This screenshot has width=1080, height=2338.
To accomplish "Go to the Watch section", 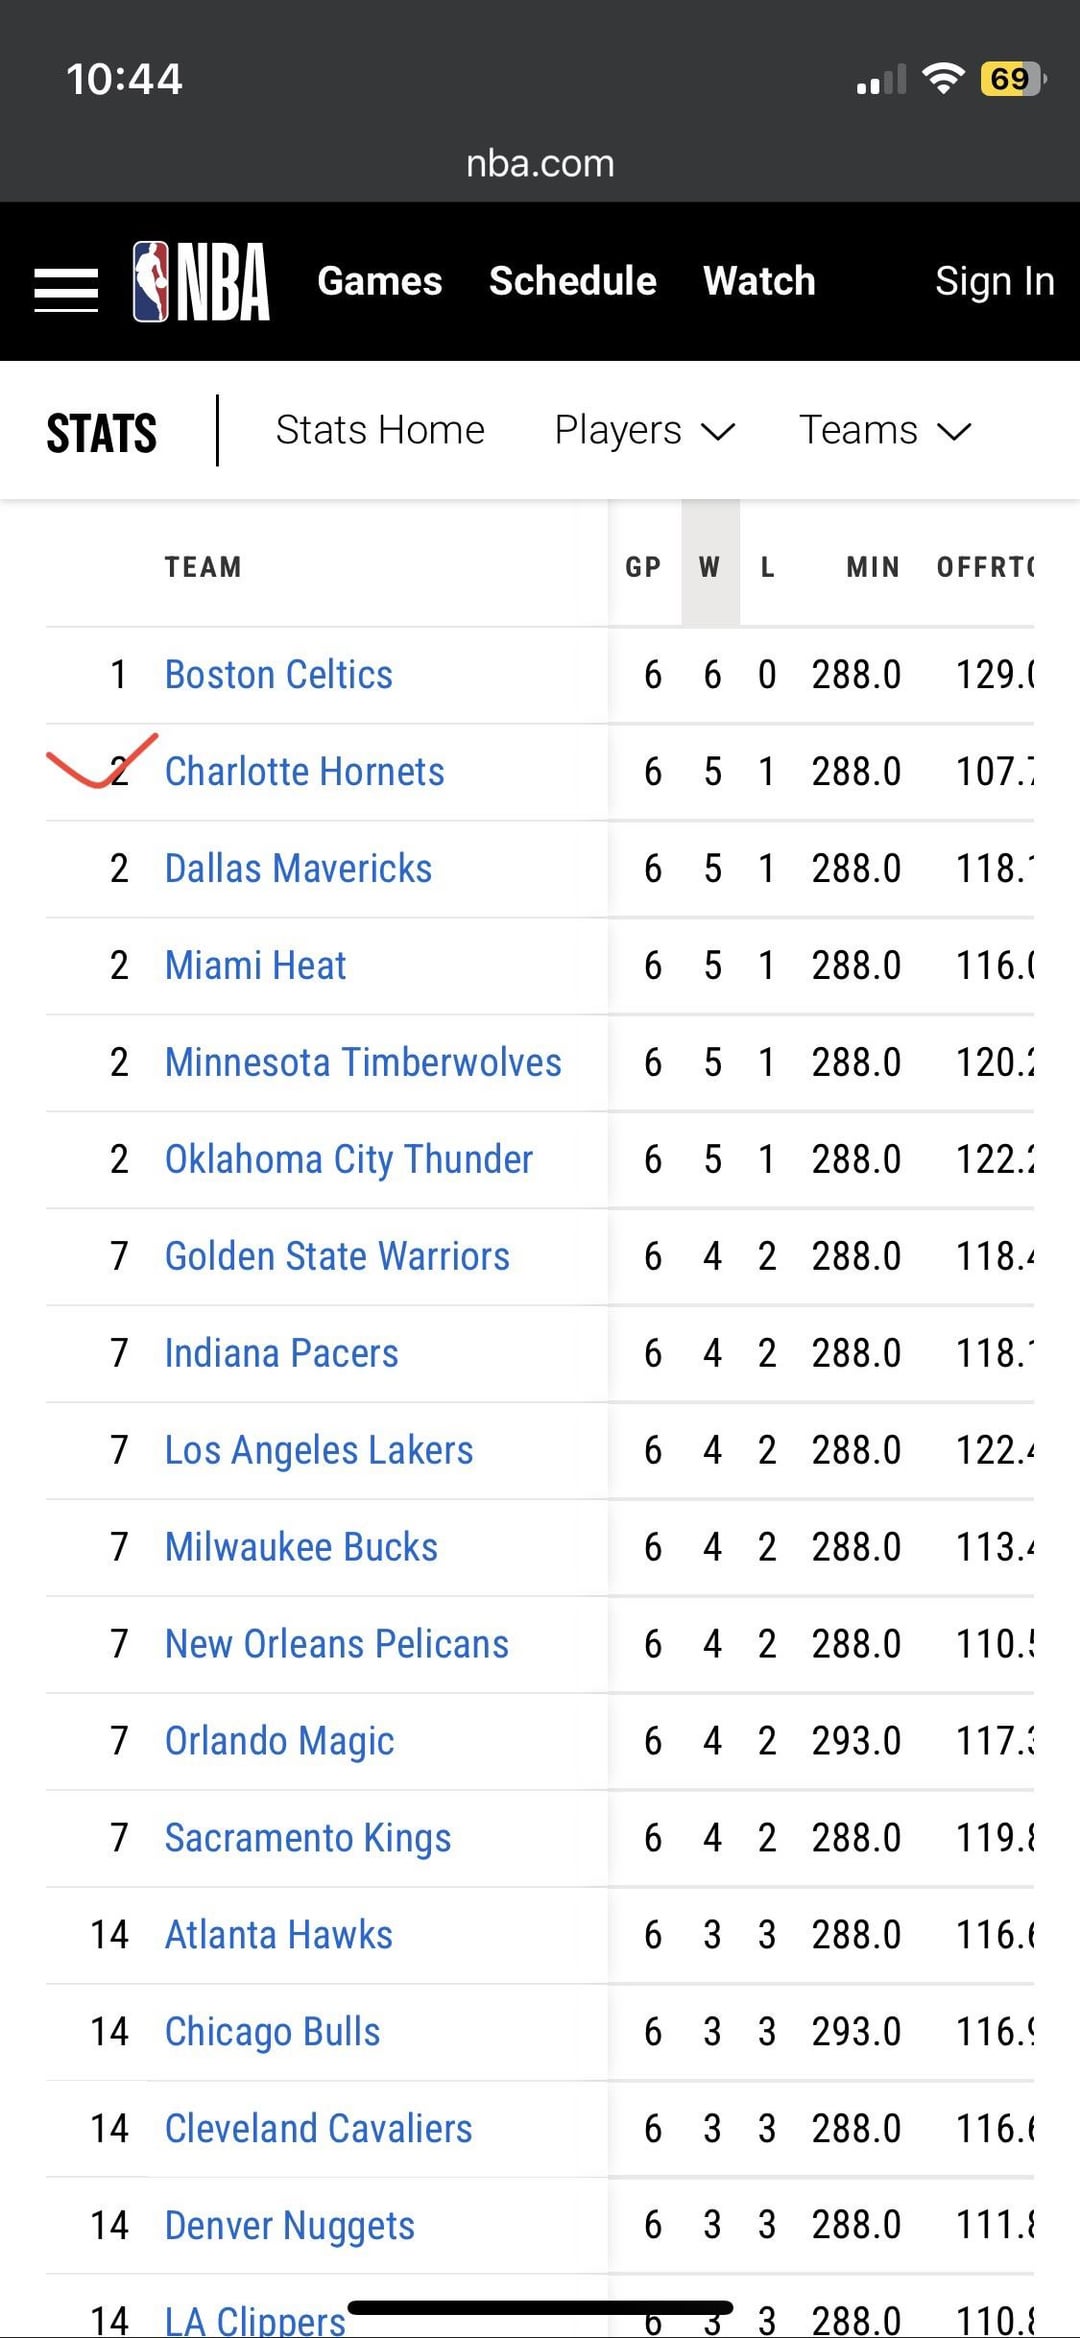I will [x=759, y=281].
